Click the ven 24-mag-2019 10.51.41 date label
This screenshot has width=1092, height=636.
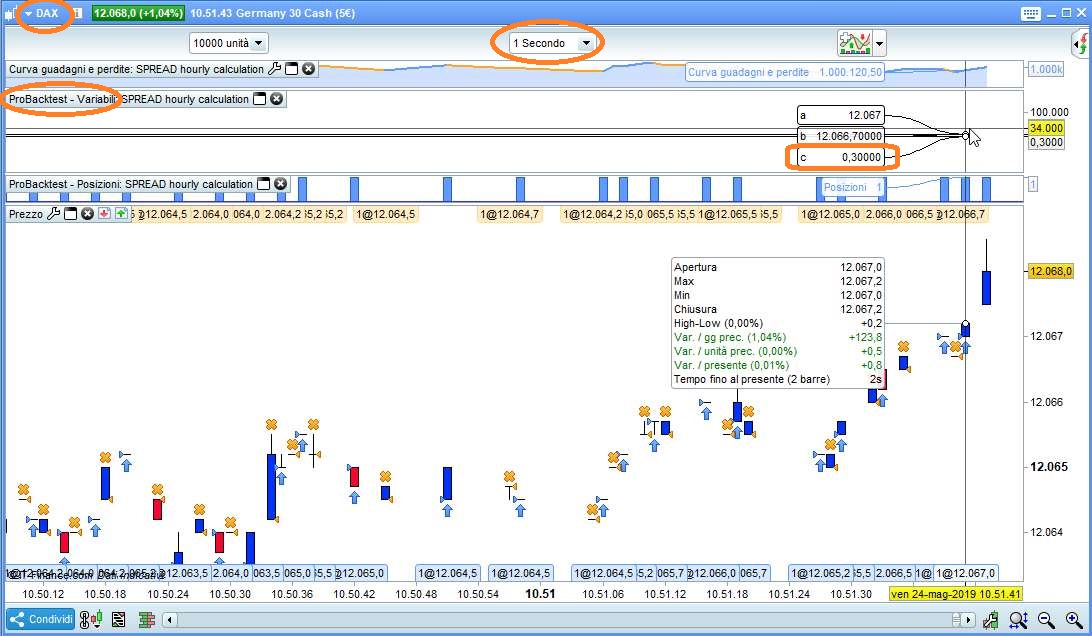click(x=956, y=594)
